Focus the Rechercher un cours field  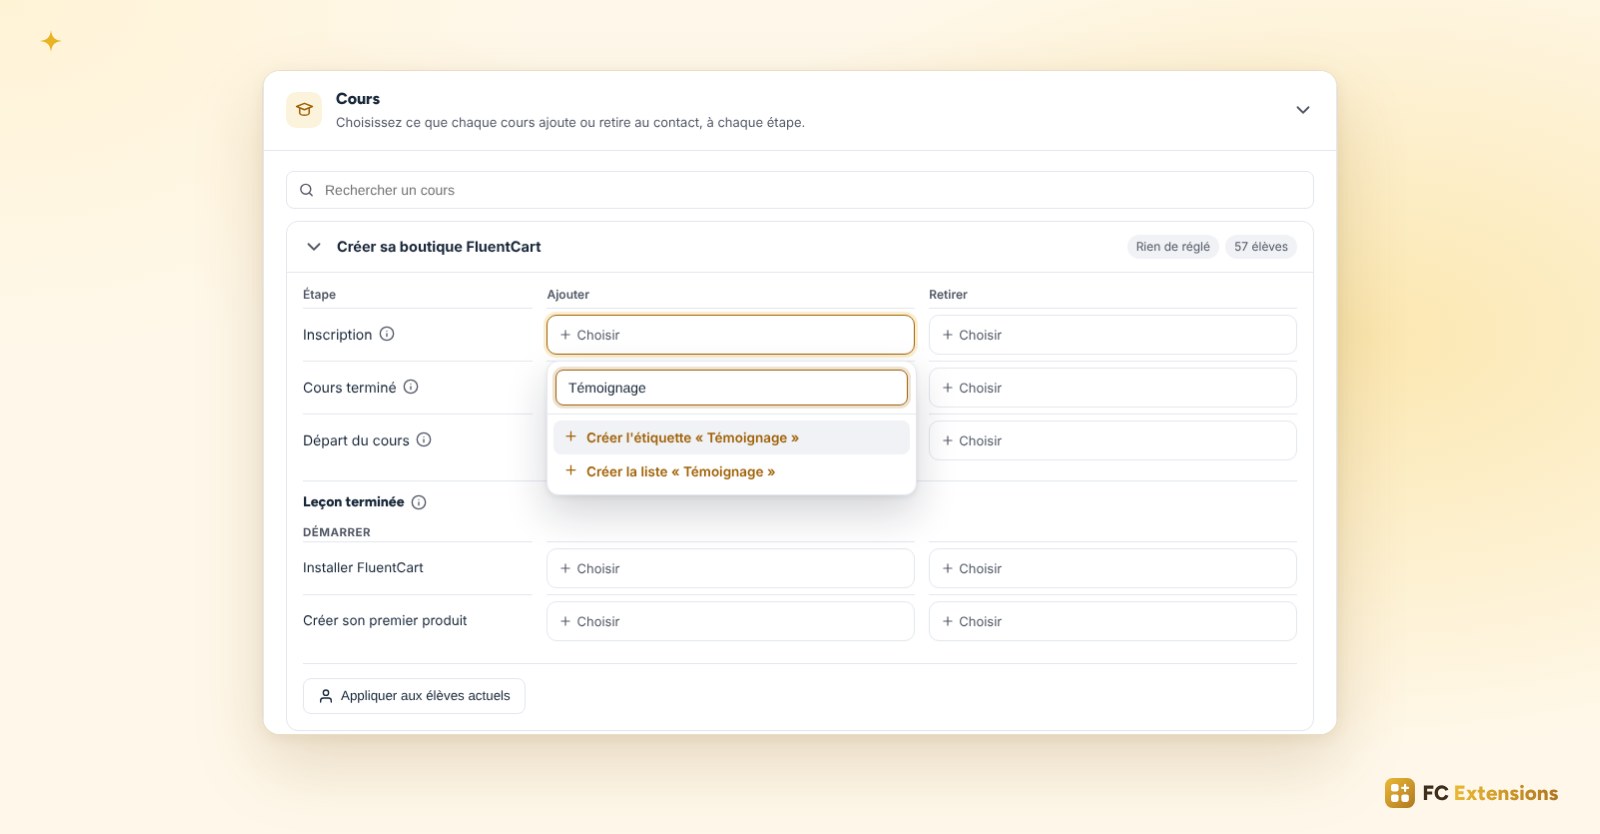coord(800,190)
